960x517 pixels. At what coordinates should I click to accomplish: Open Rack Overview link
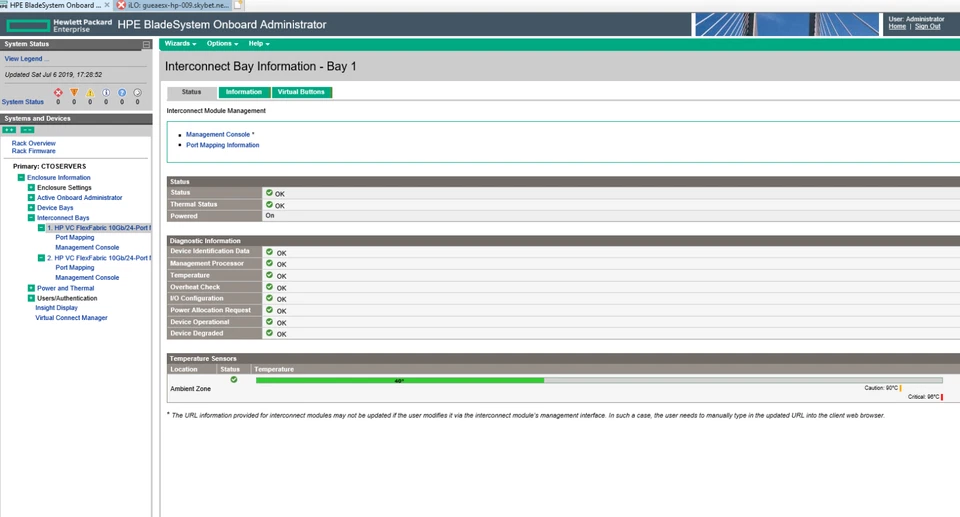click(34, 143)
